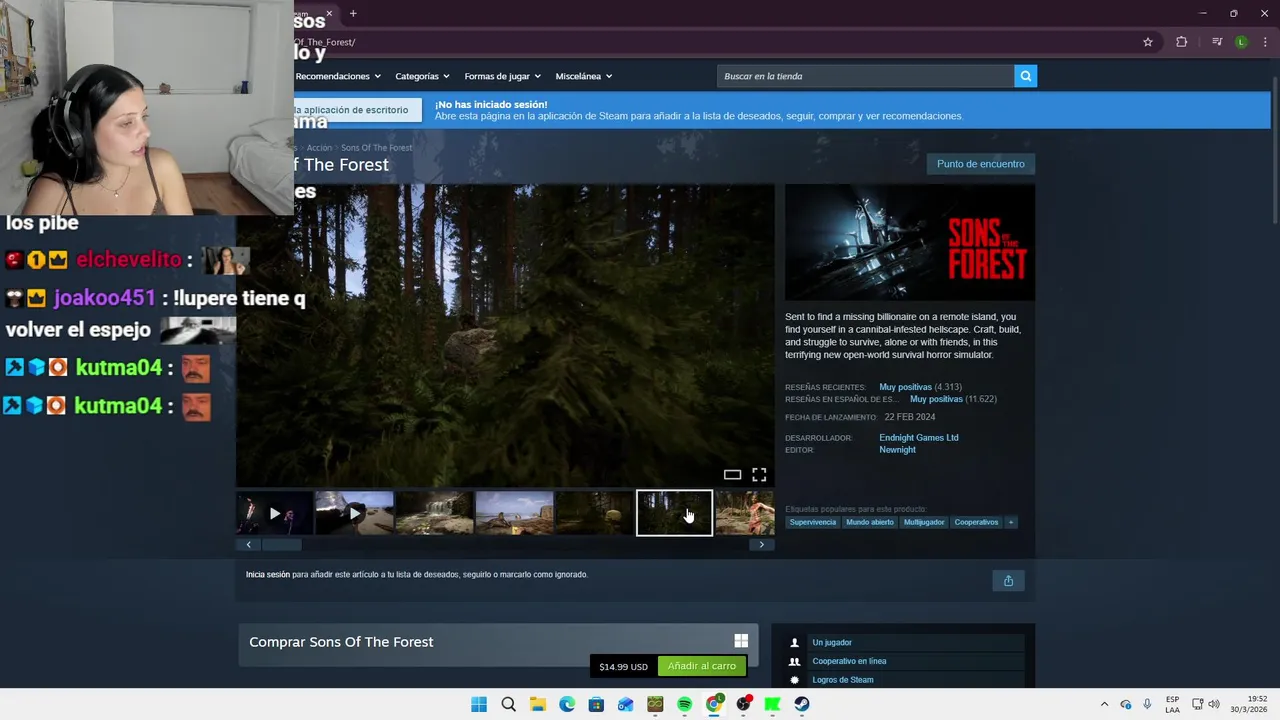This screenshot has height=720, width=1280.
Task: Open File Explorer from the taskbar
Action: 538,704
